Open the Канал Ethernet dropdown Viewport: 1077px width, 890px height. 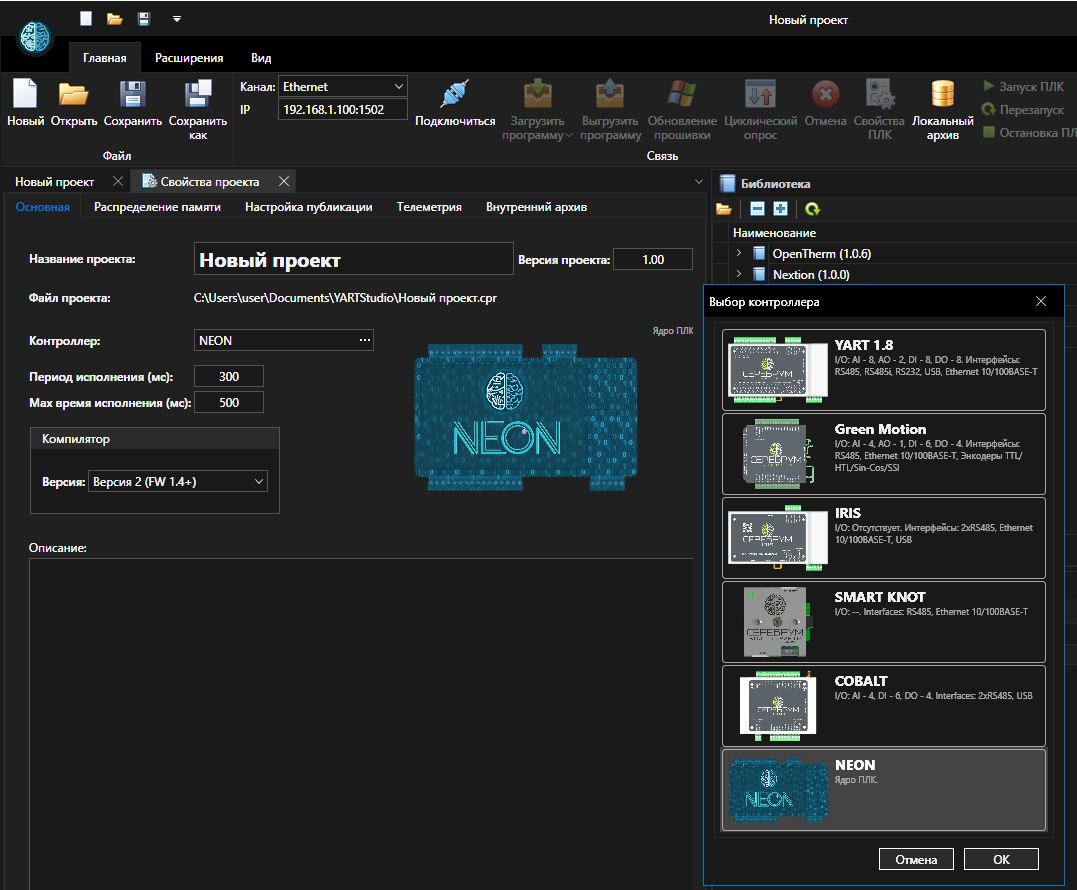pos(343,87)
